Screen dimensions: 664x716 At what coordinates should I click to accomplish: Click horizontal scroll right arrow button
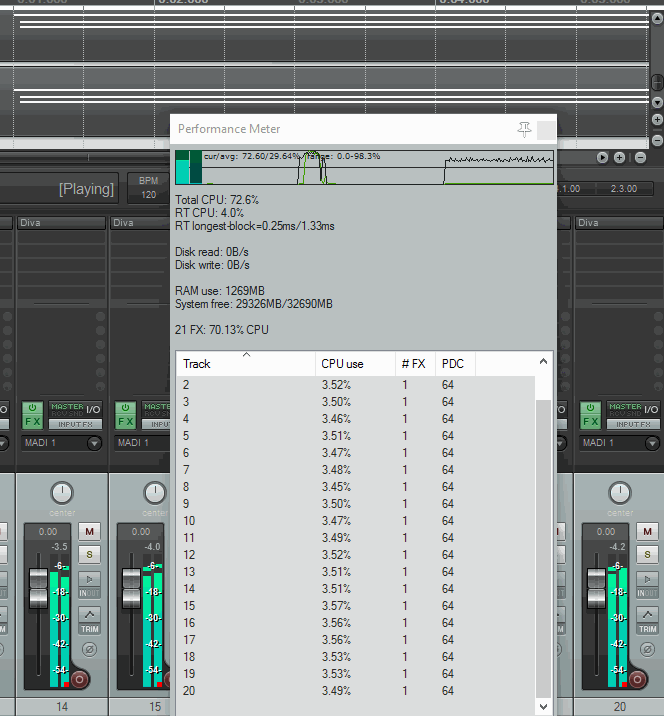[602, 158]
